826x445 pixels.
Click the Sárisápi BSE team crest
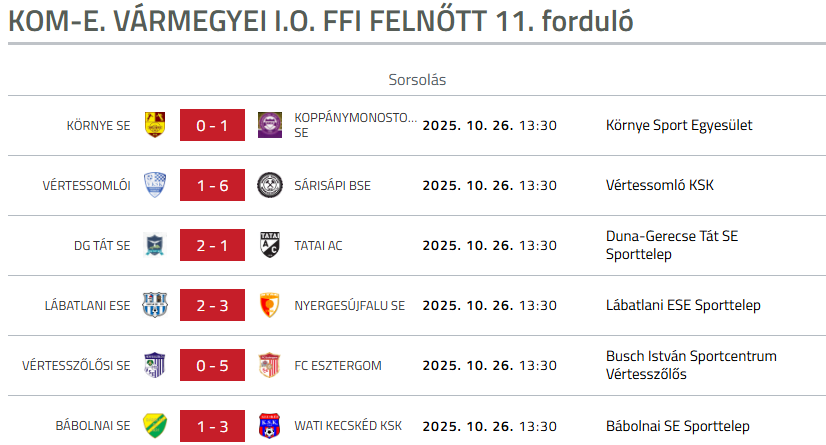point(269,185)
